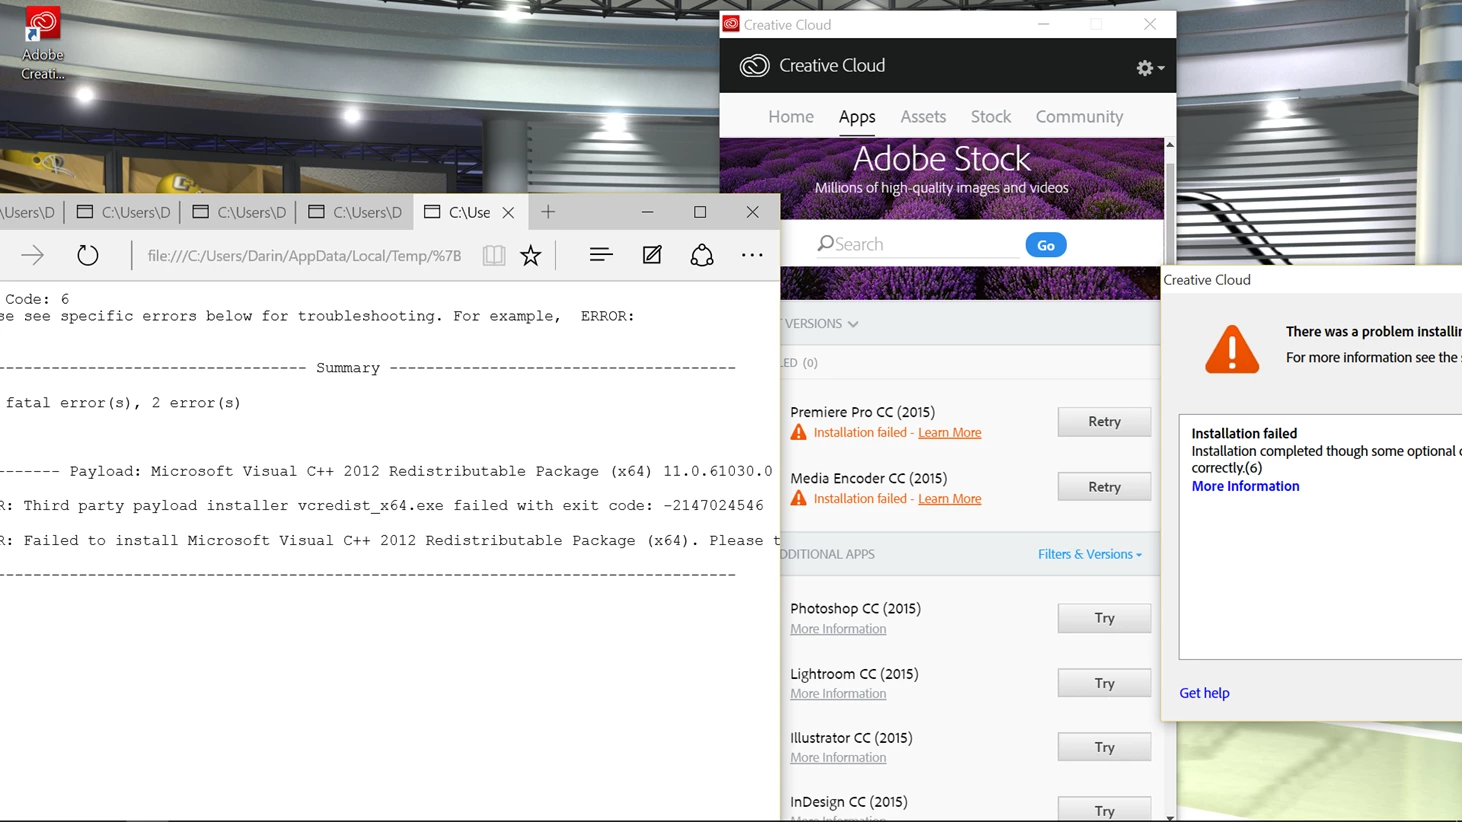Screen dimensions: 1462x822
Task: Click the Edge forward arrow
Action: coord(32,256)
